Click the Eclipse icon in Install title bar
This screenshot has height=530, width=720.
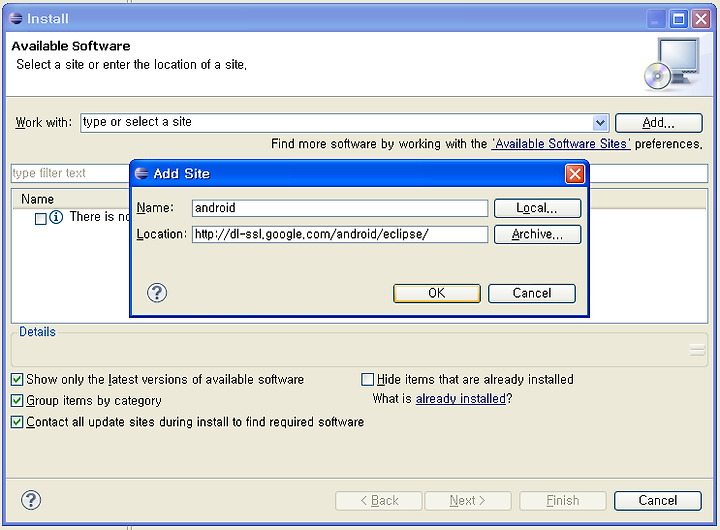coord(16,18)
